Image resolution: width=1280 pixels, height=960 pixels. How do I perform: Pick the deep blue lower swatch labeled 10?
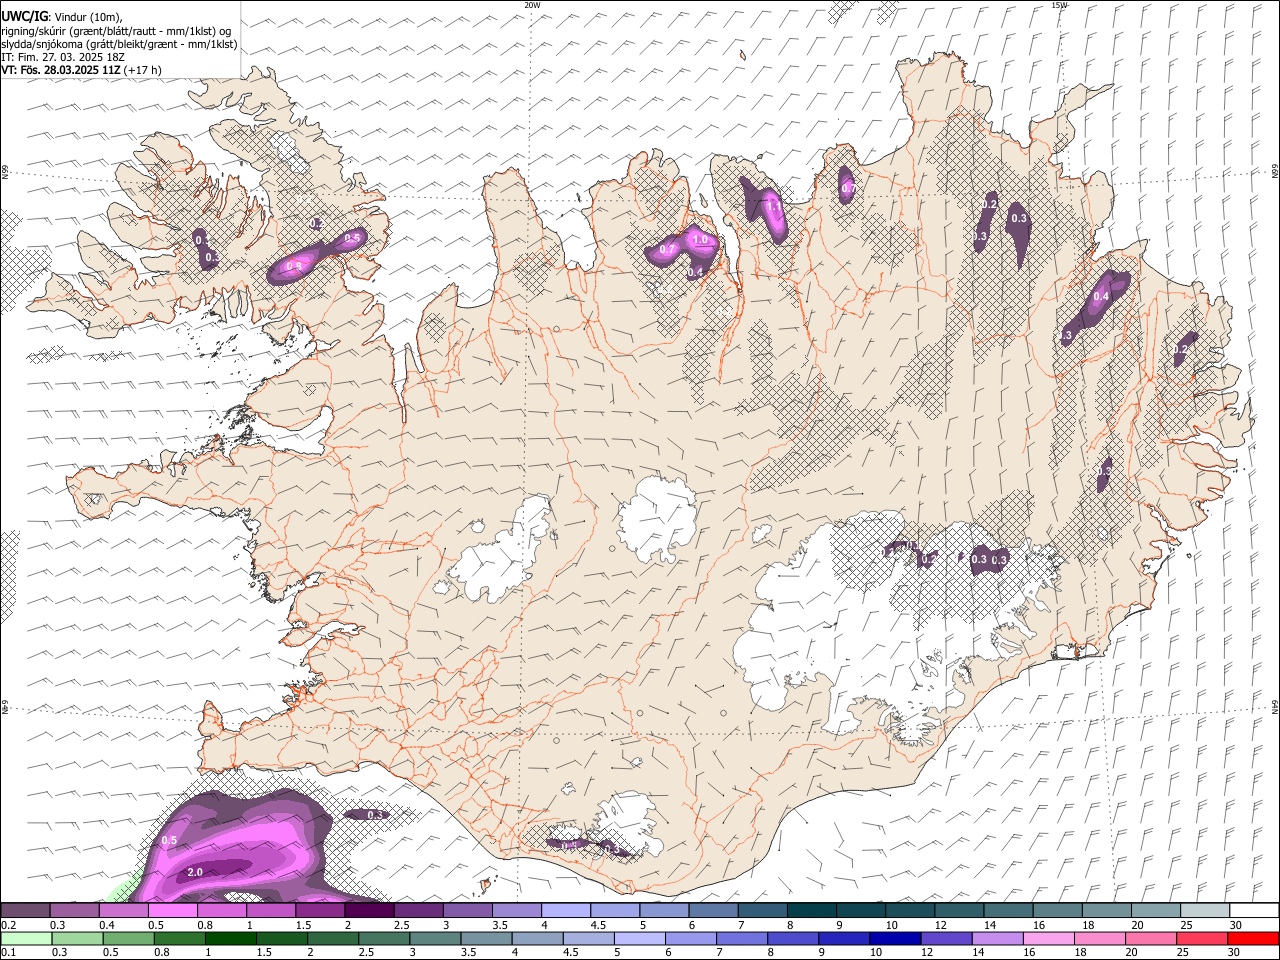point(895,938)
